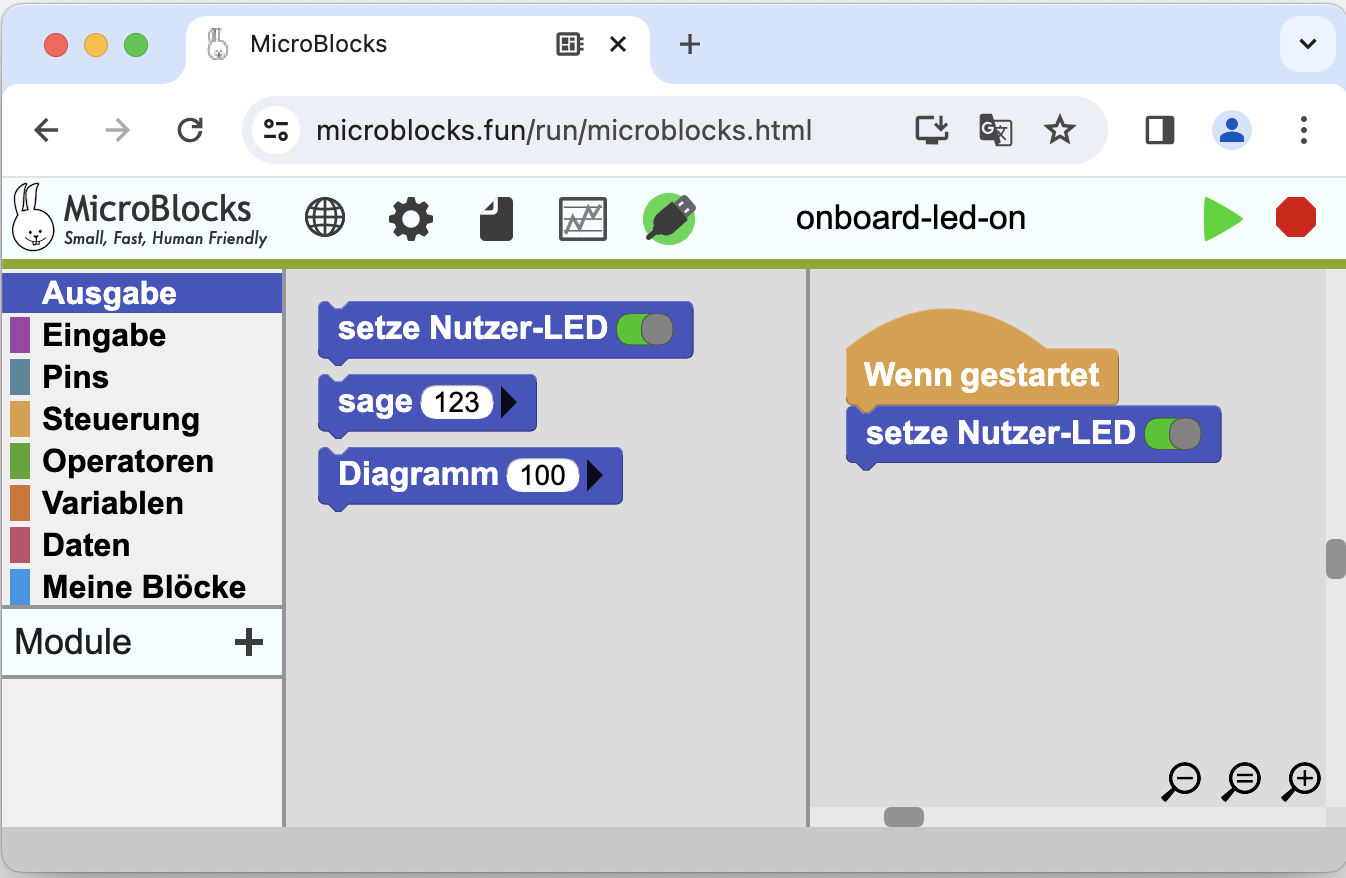Click the 123 value in sage block
Viewport: 1346px width, 878px height.
pyautogui.click(x=457, y=403)
